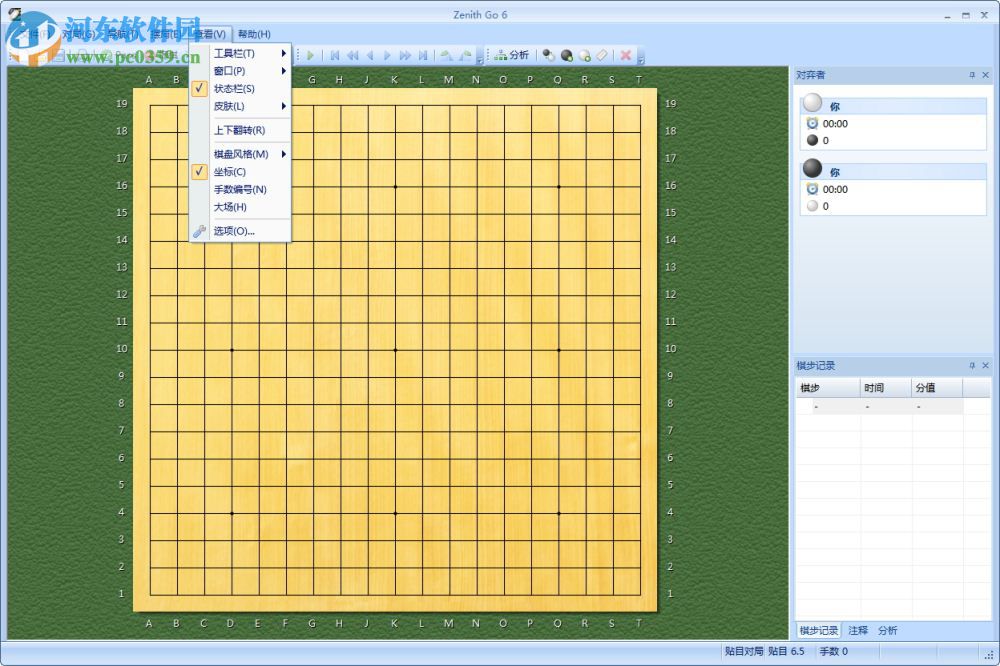Image resolution: width=1000 pixels, height=666 pixels.
Task: Skip to the first move icon
Action: point(336,55)
